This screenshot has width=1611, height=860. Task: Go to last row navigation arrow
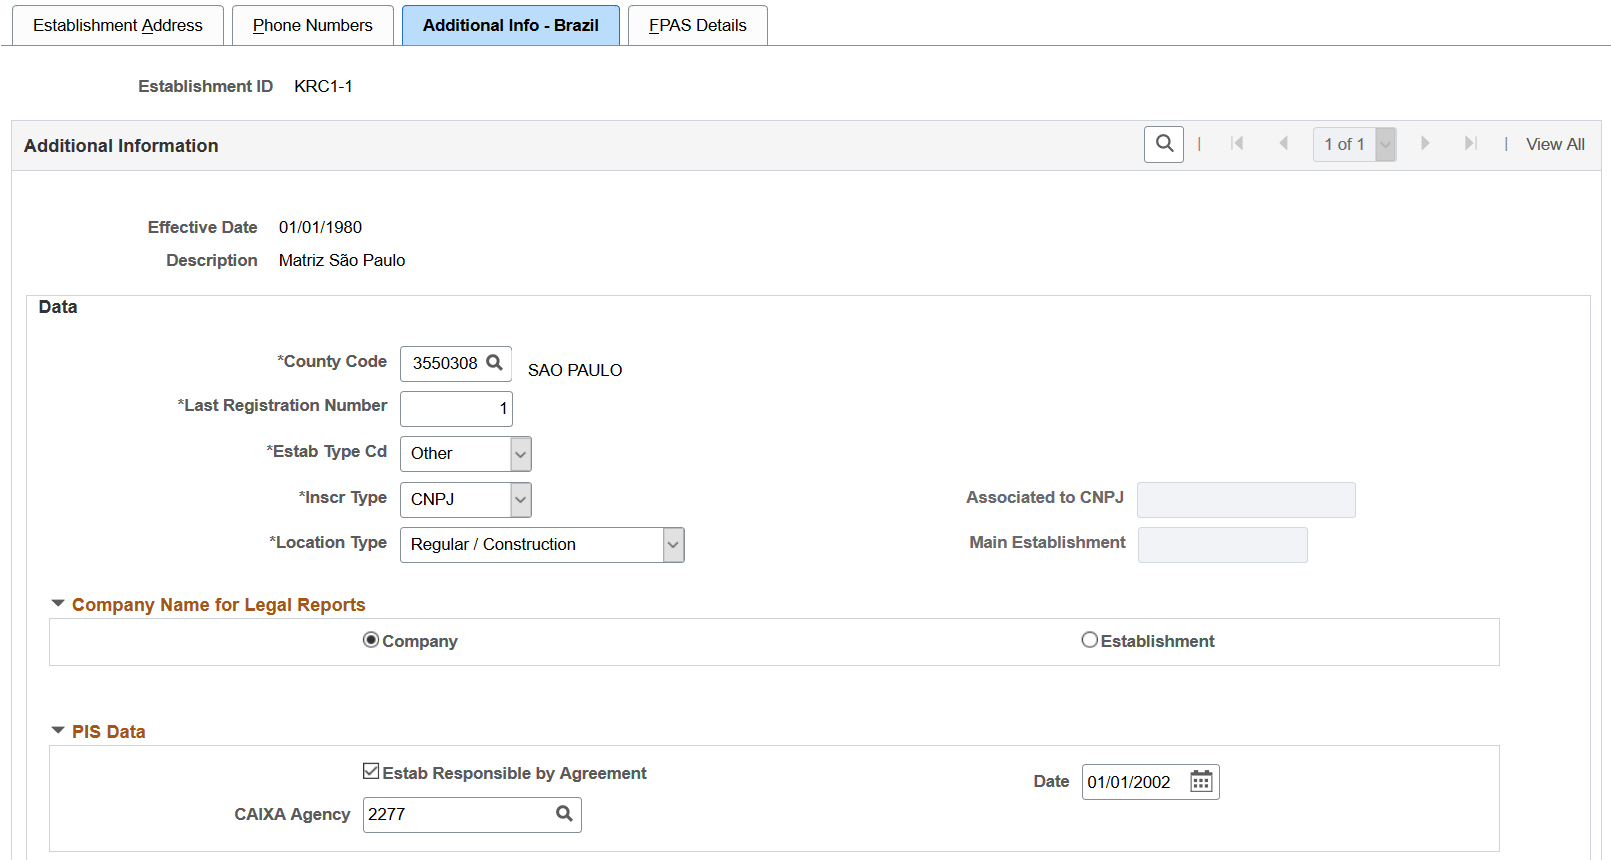(1471, 144)
